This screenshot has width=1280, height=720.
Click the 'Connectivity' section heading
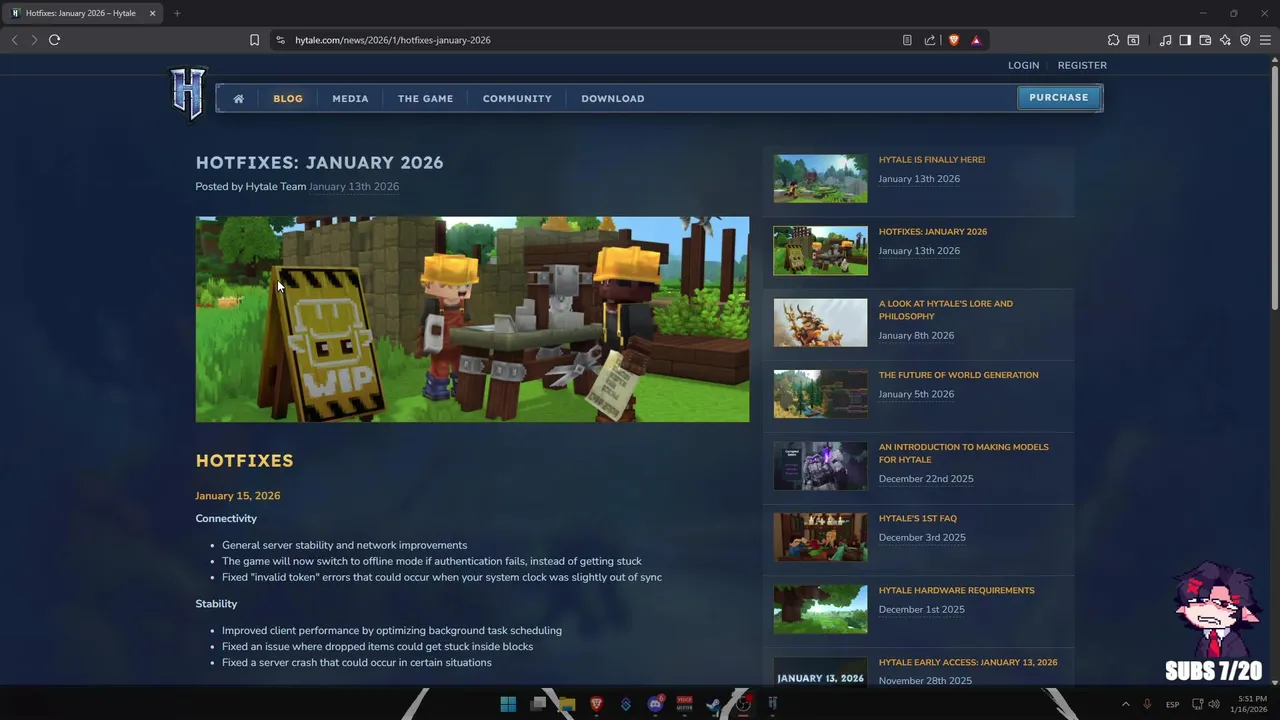point(226,518)
